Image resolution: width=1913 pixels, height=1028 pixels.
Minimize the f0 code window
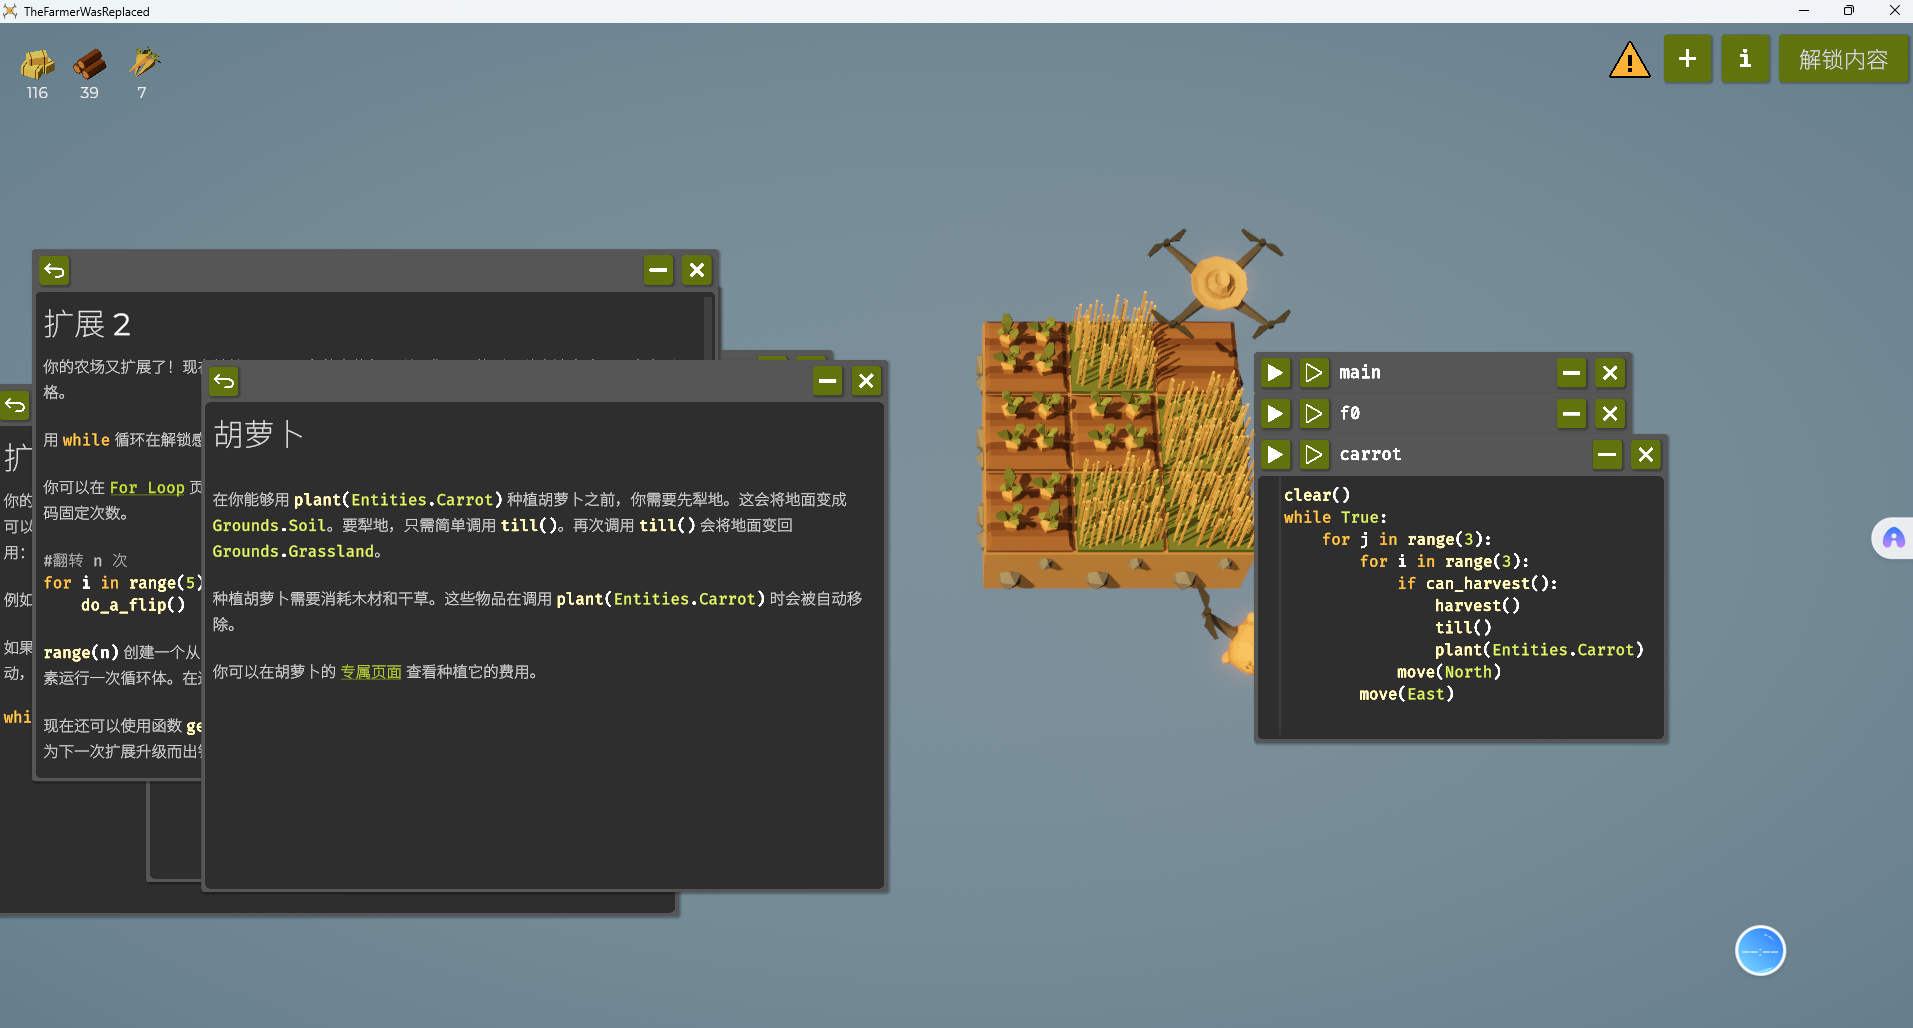coord(1572,414)
